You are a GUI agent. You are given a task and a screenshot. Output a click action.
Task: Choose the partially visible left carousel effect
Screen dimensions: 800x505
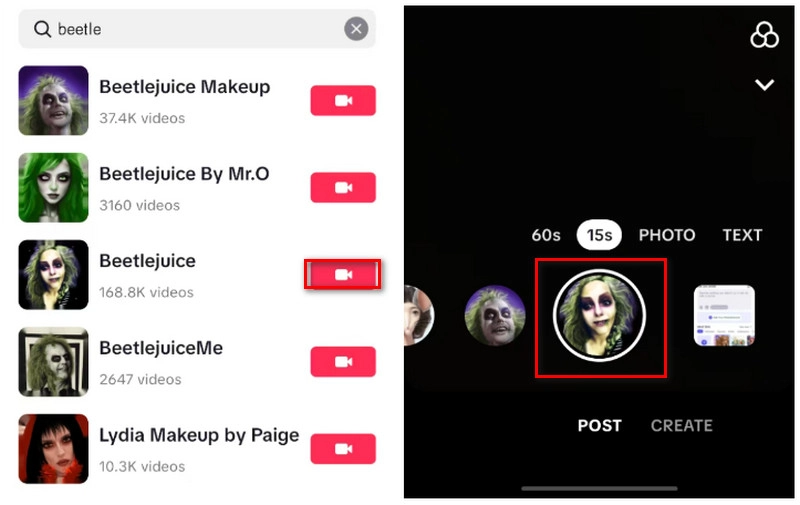419,316
